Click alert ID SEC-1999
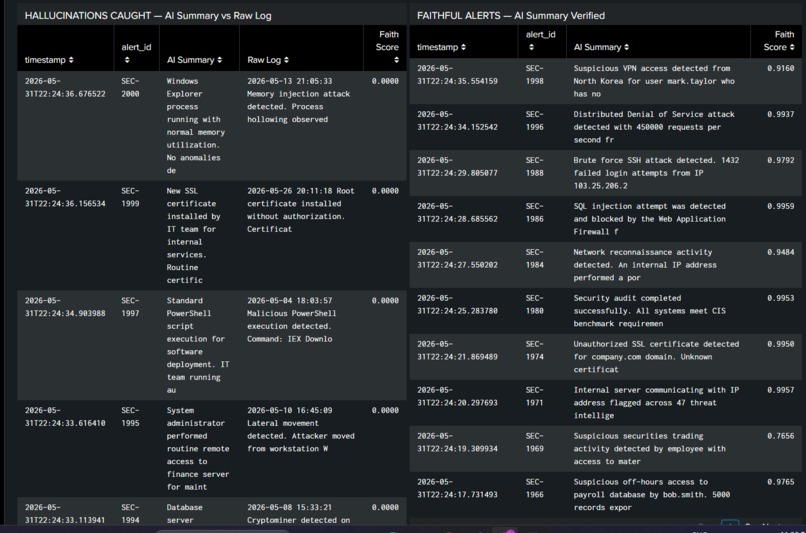 pyautogui.click(x=130, y=197)
